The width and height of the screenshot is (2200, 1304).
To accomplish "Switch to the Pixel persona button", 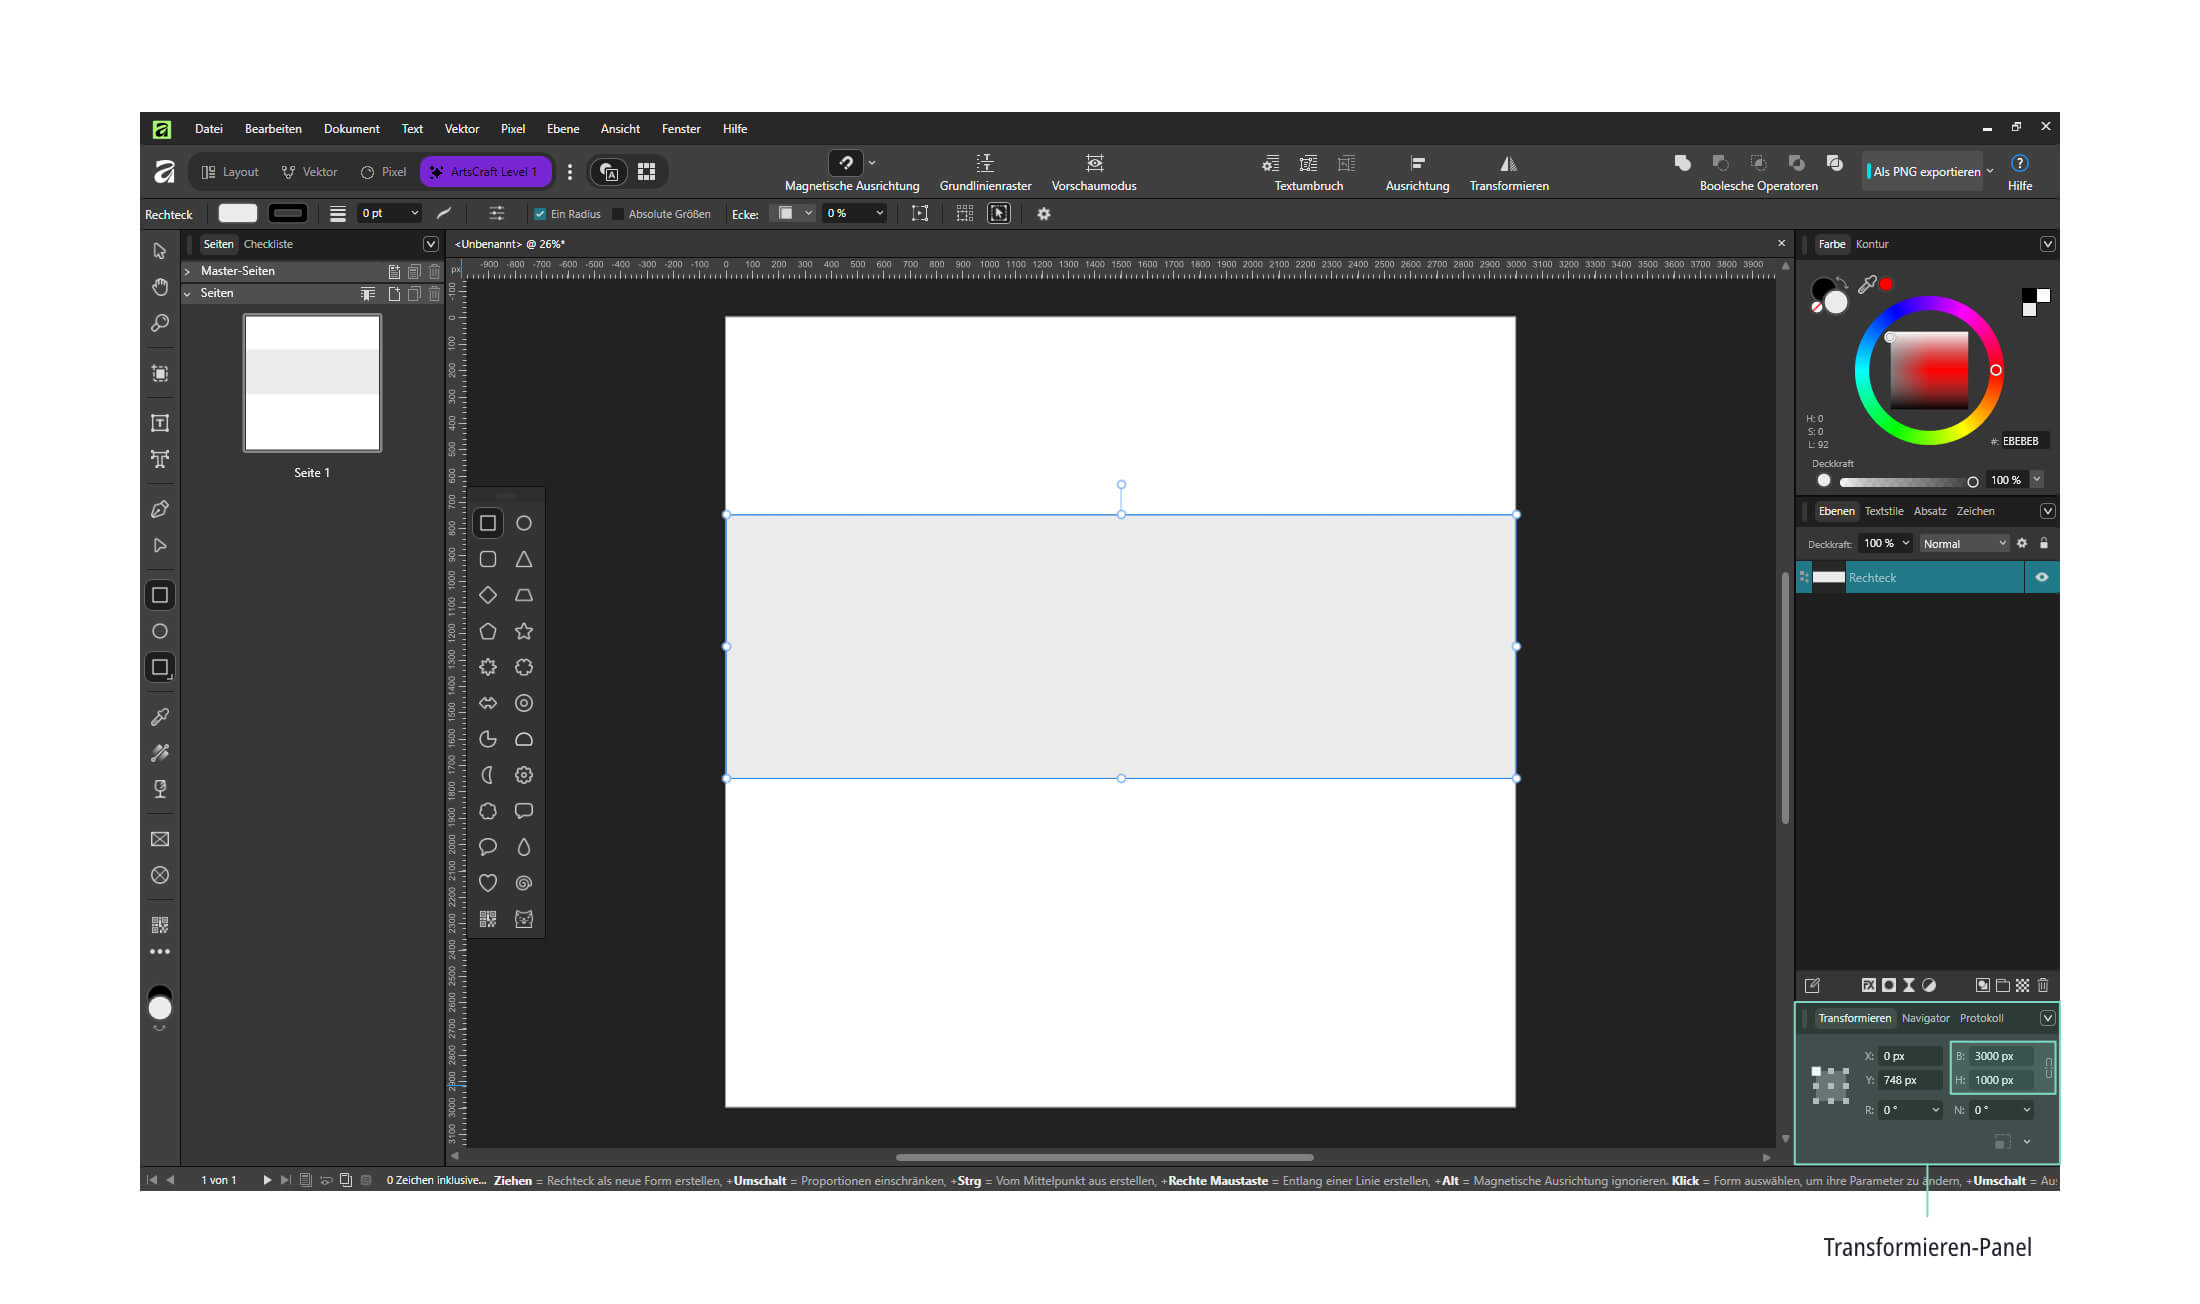I will tap(384, 172).
